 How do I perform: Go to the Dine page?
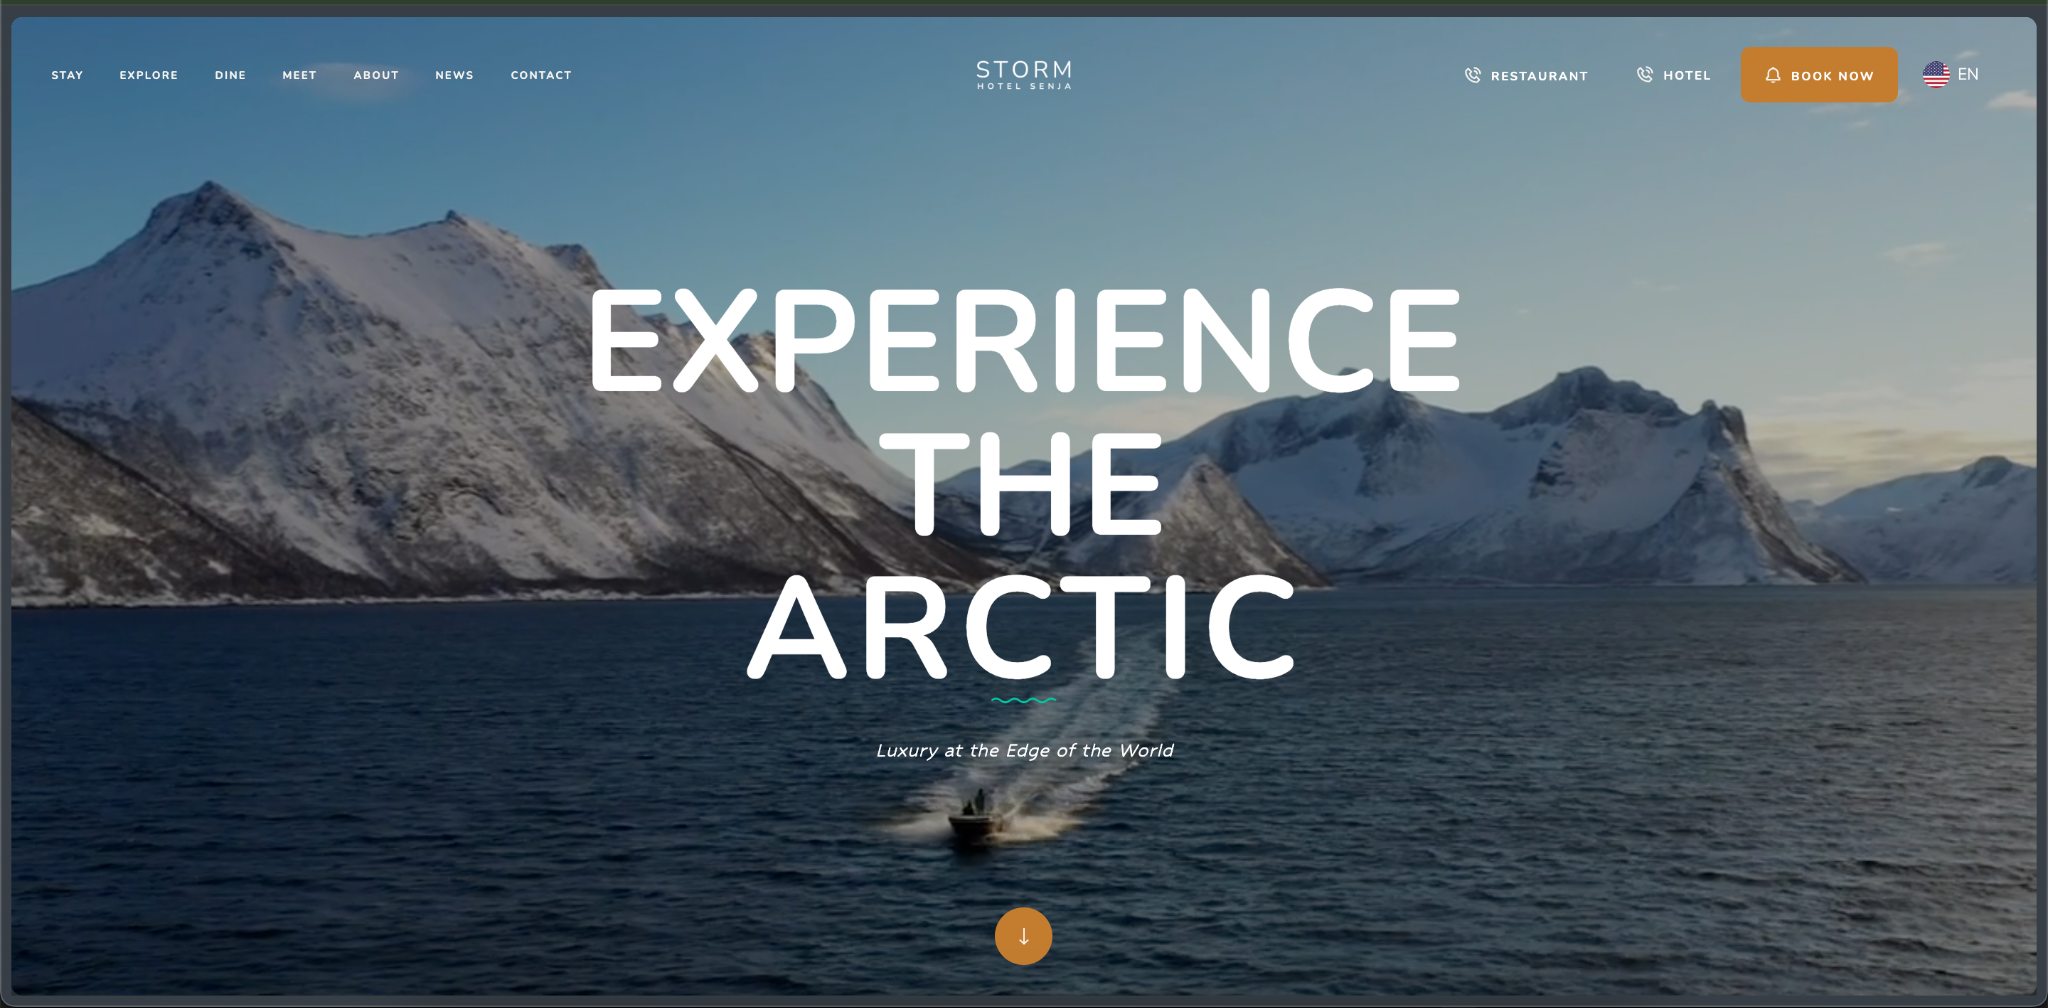pyautogui.click(x=230, y=75)
